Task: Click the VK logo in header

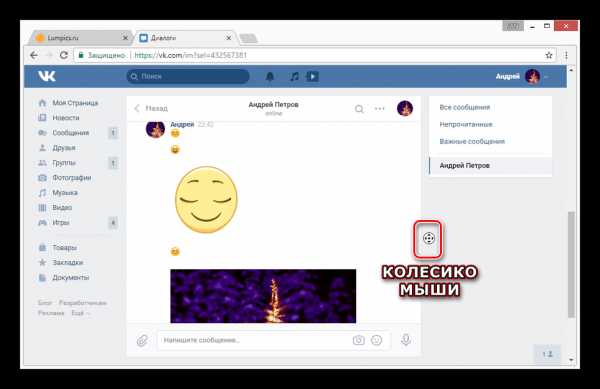Action: tap(47, 76)
